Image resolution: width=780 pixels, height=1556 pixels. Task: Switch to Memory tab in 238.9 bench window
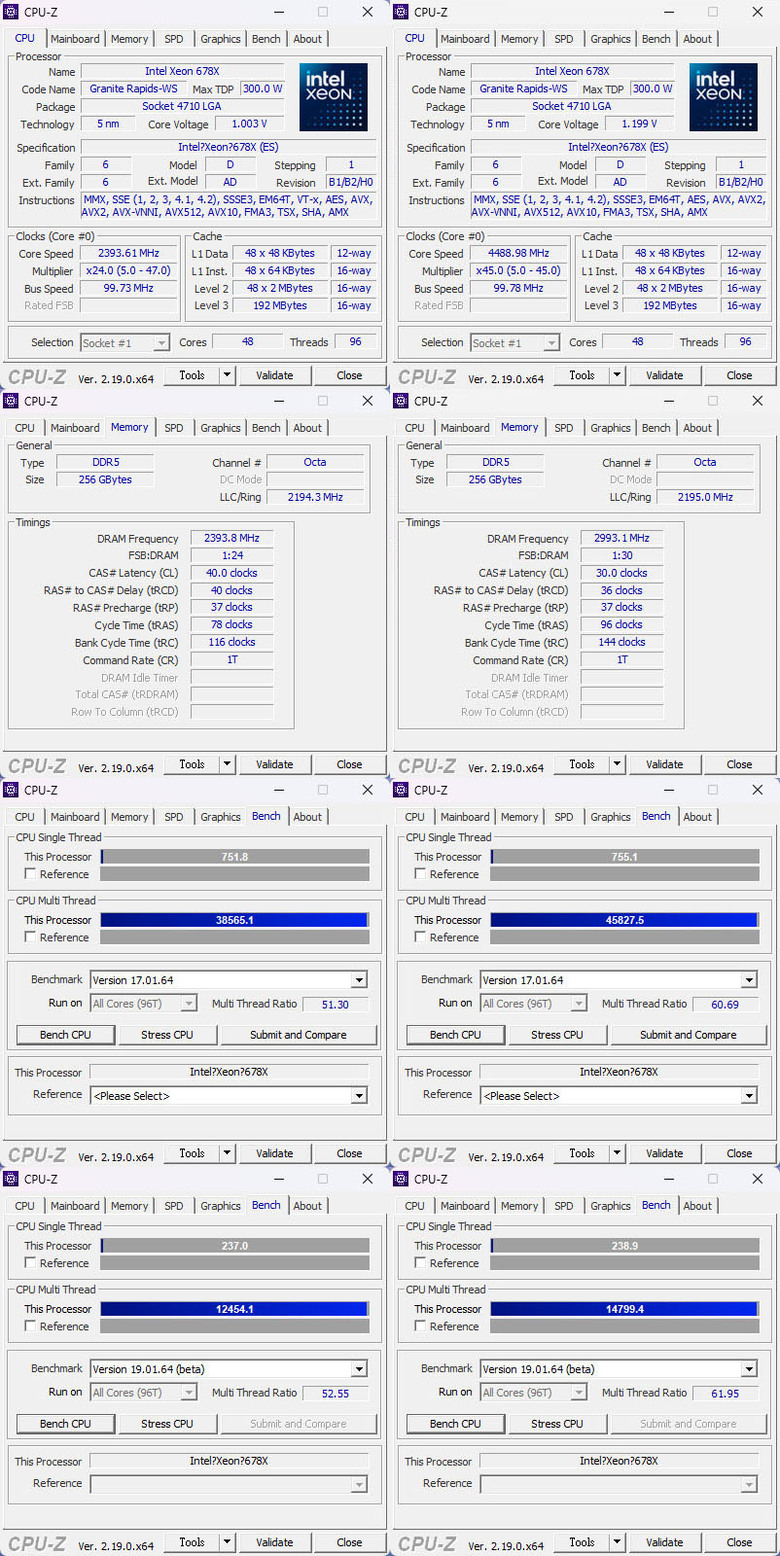point(519,1206)
